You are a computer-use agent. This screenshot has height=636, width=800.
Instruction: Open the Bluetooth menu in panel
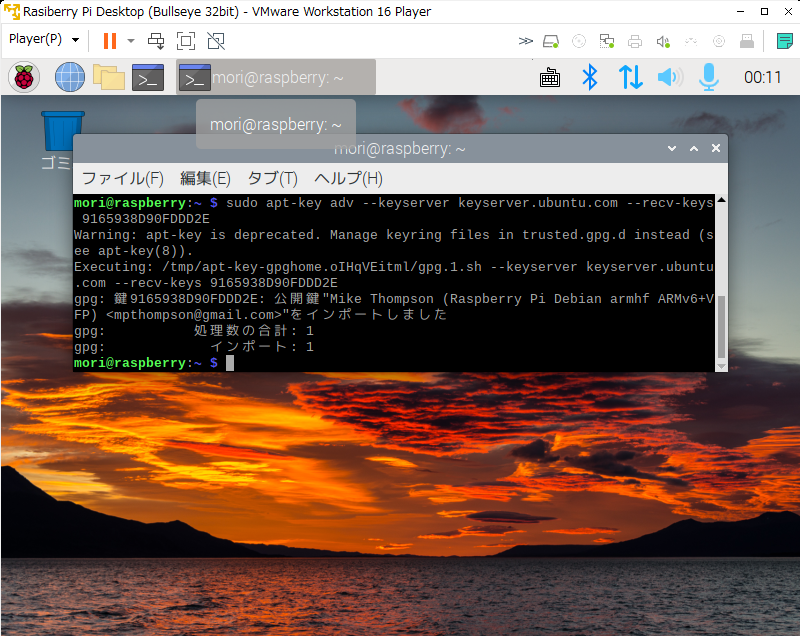tap(590, 78)
